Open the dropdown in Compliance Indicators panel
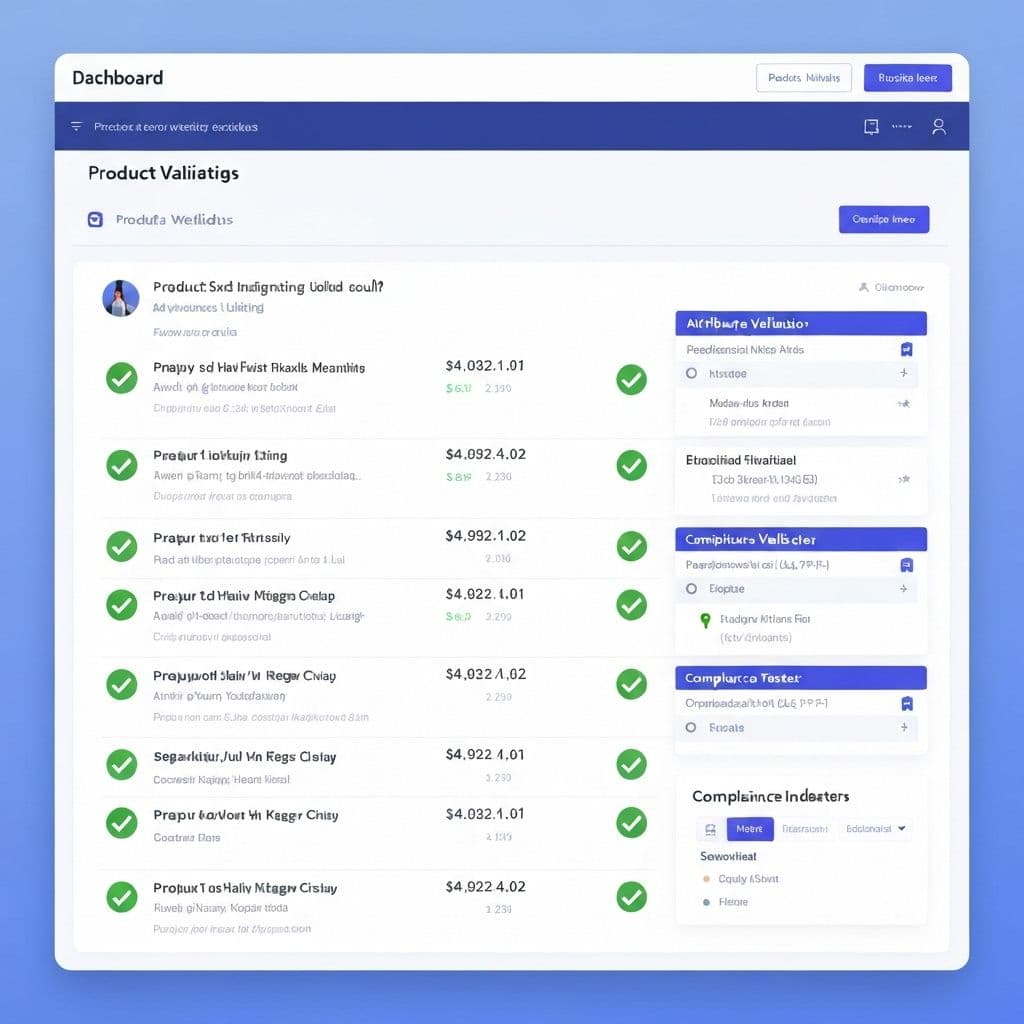The height and width of the screenshot is (1024, 1024). click(874, 829)
